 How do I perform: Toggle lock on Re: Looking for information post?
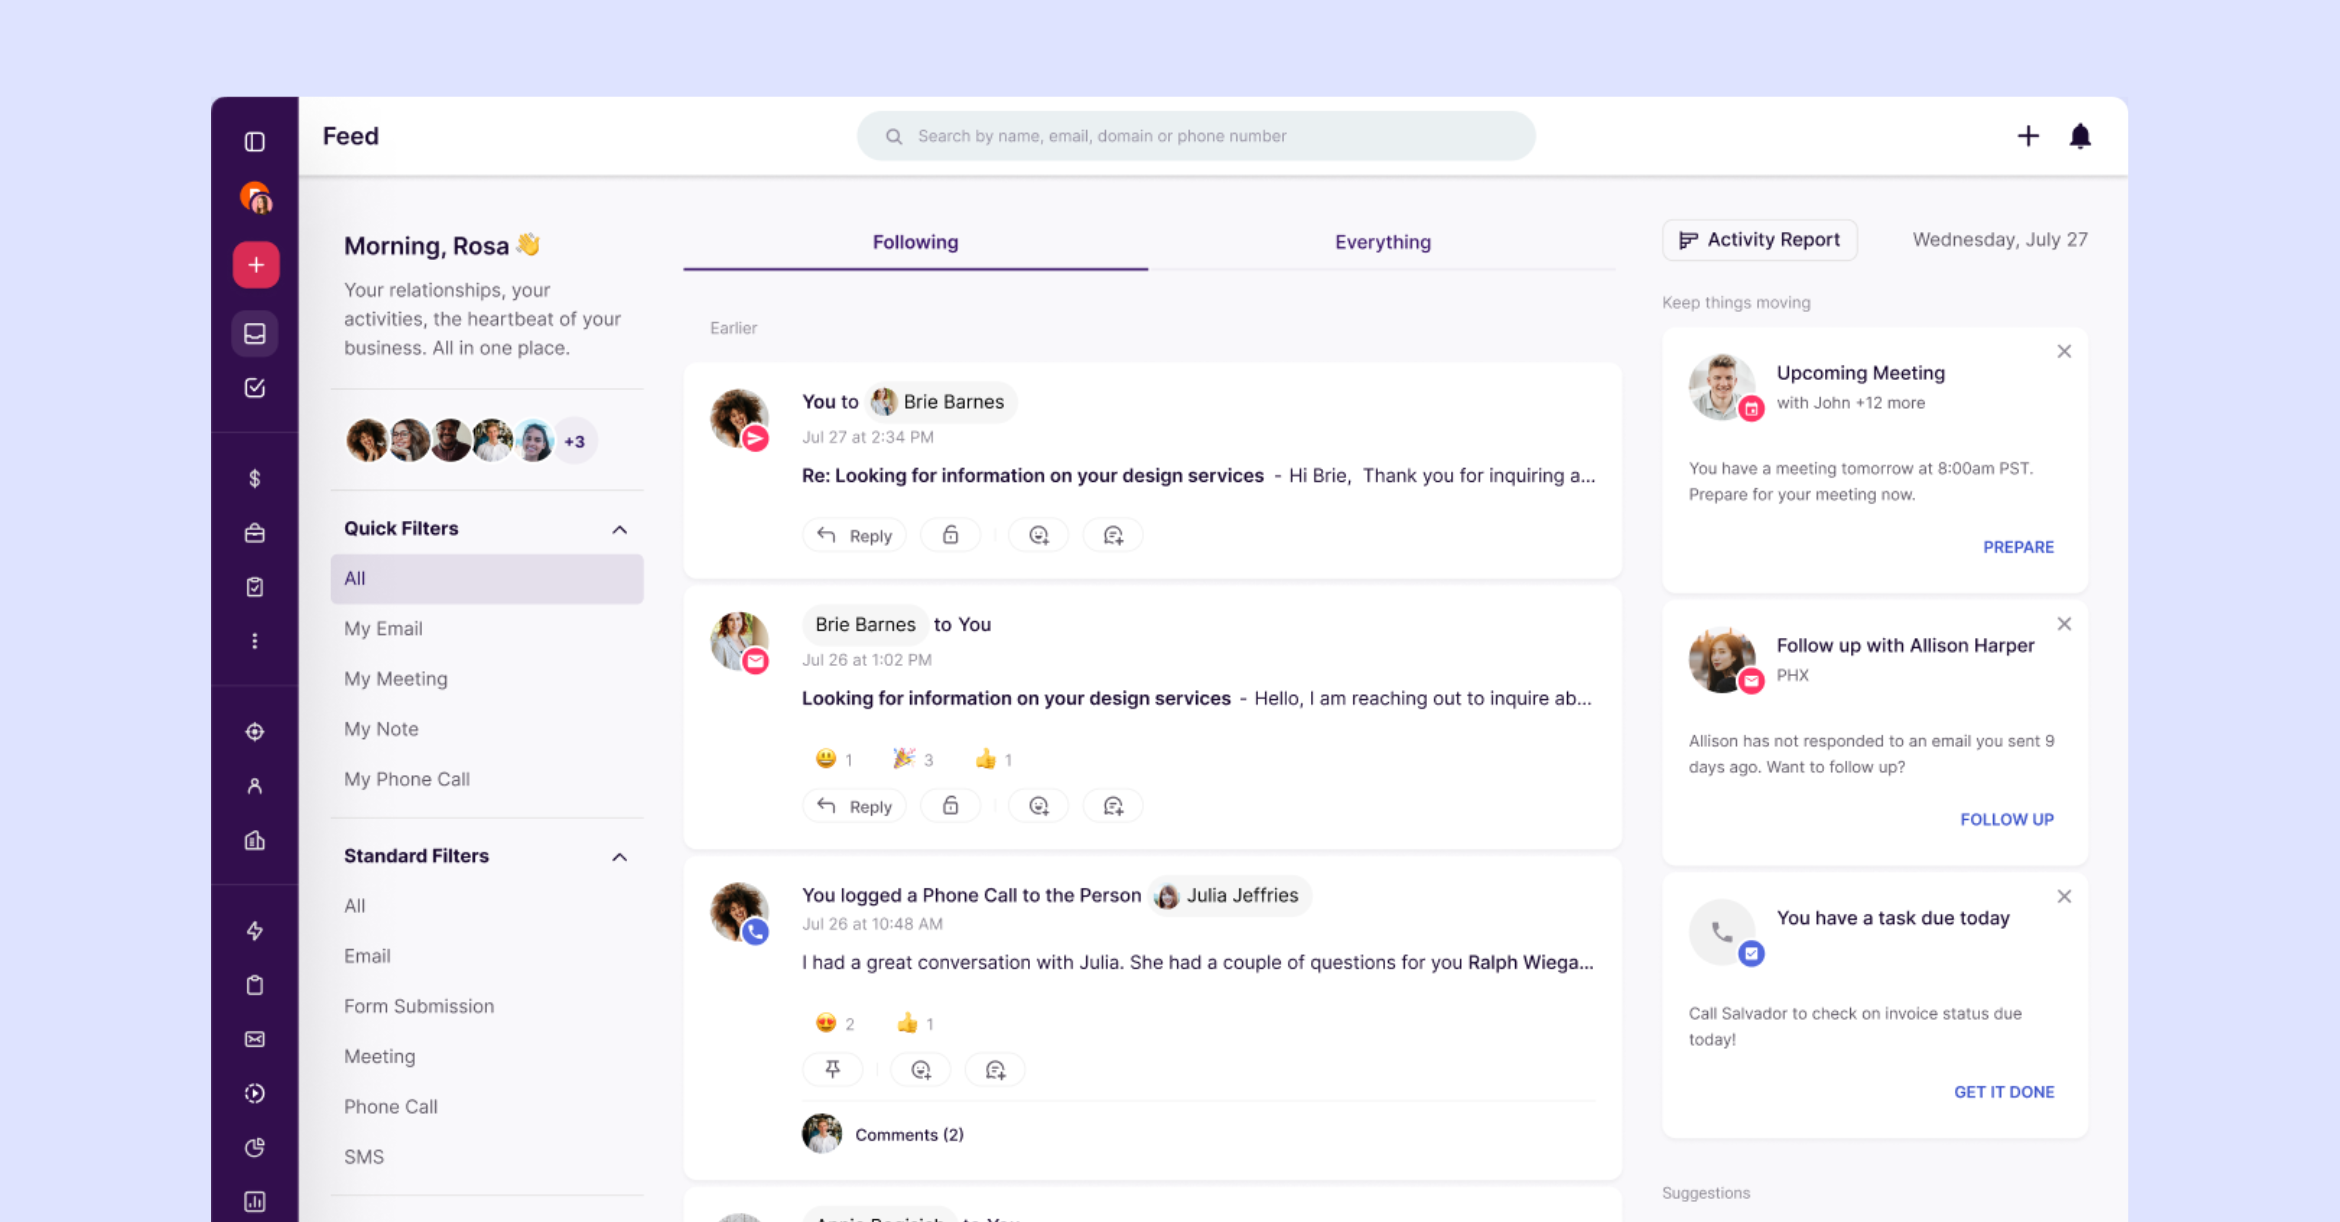tap(950, 535)
